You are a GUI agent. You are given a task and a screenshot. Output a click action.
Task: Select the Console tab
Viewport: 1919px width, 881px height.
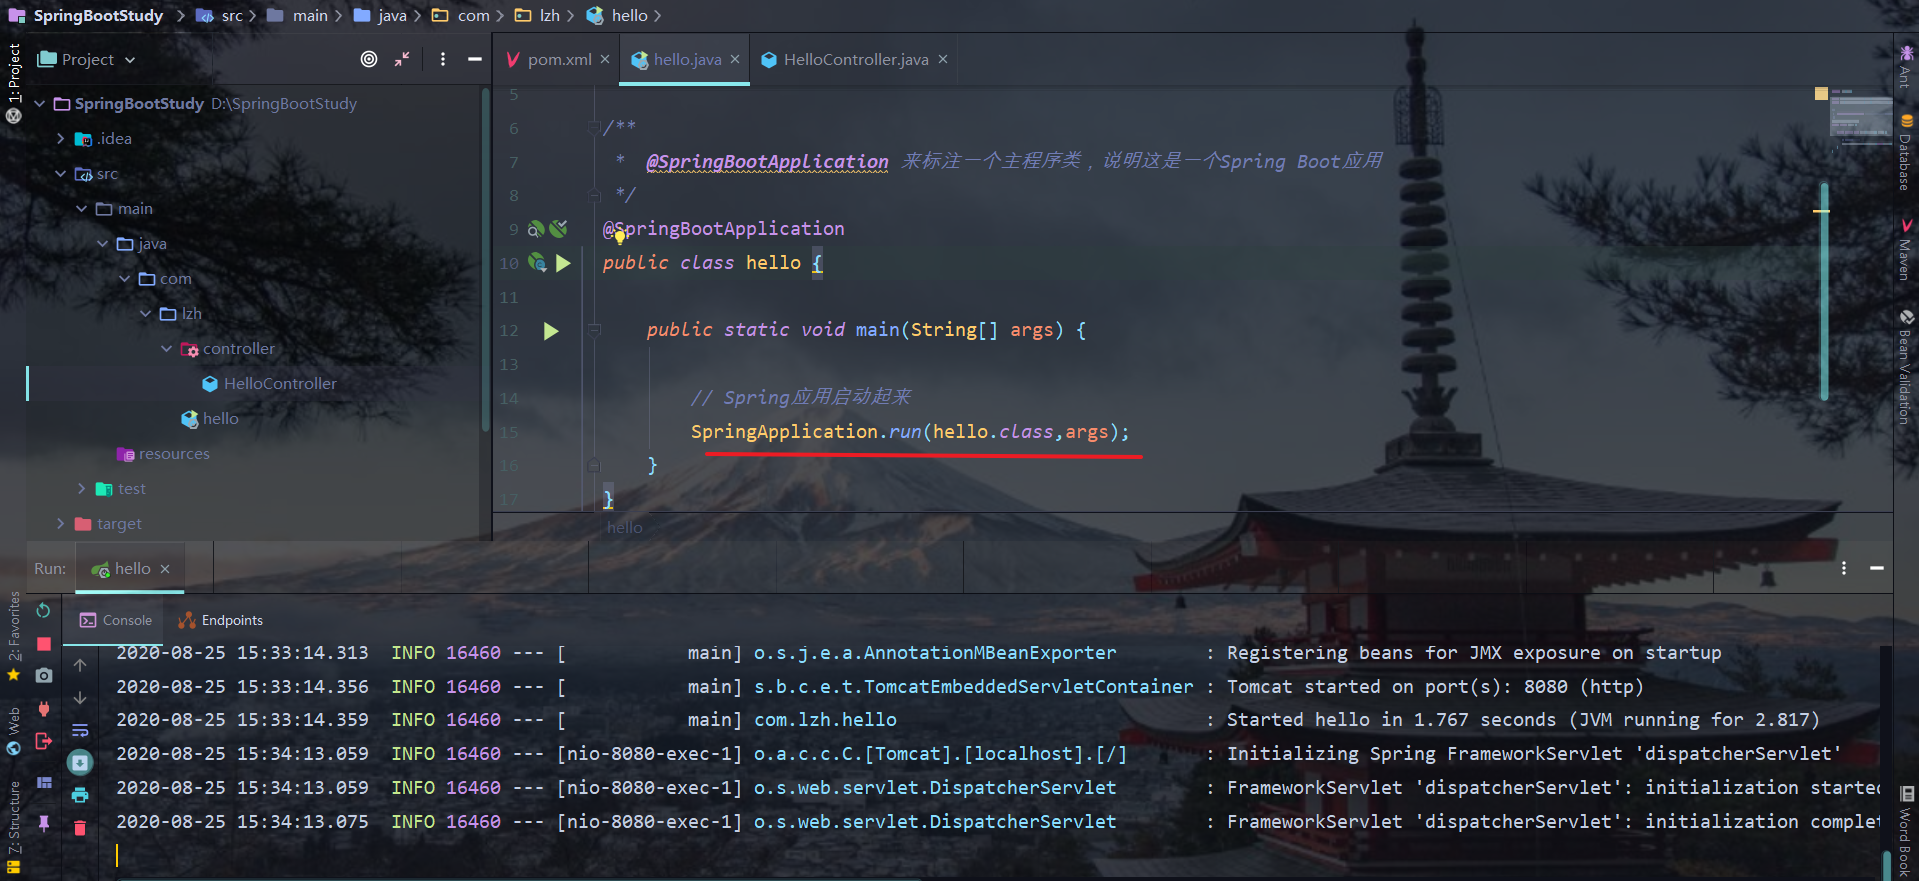116,620
